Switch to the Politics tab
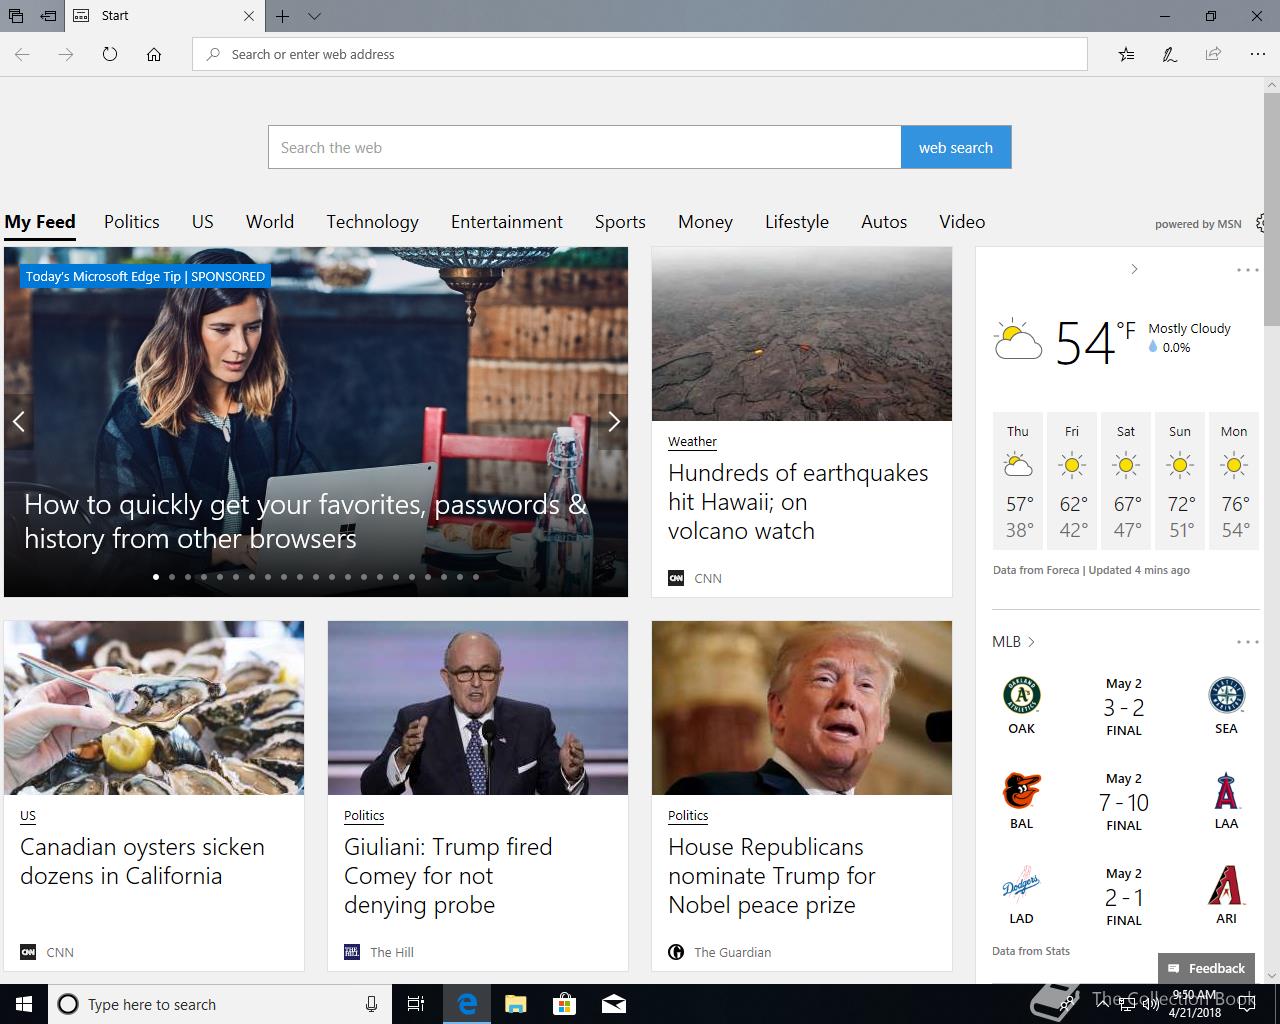The width and height of the screenshot is (1280, 1024). [132, 222]
